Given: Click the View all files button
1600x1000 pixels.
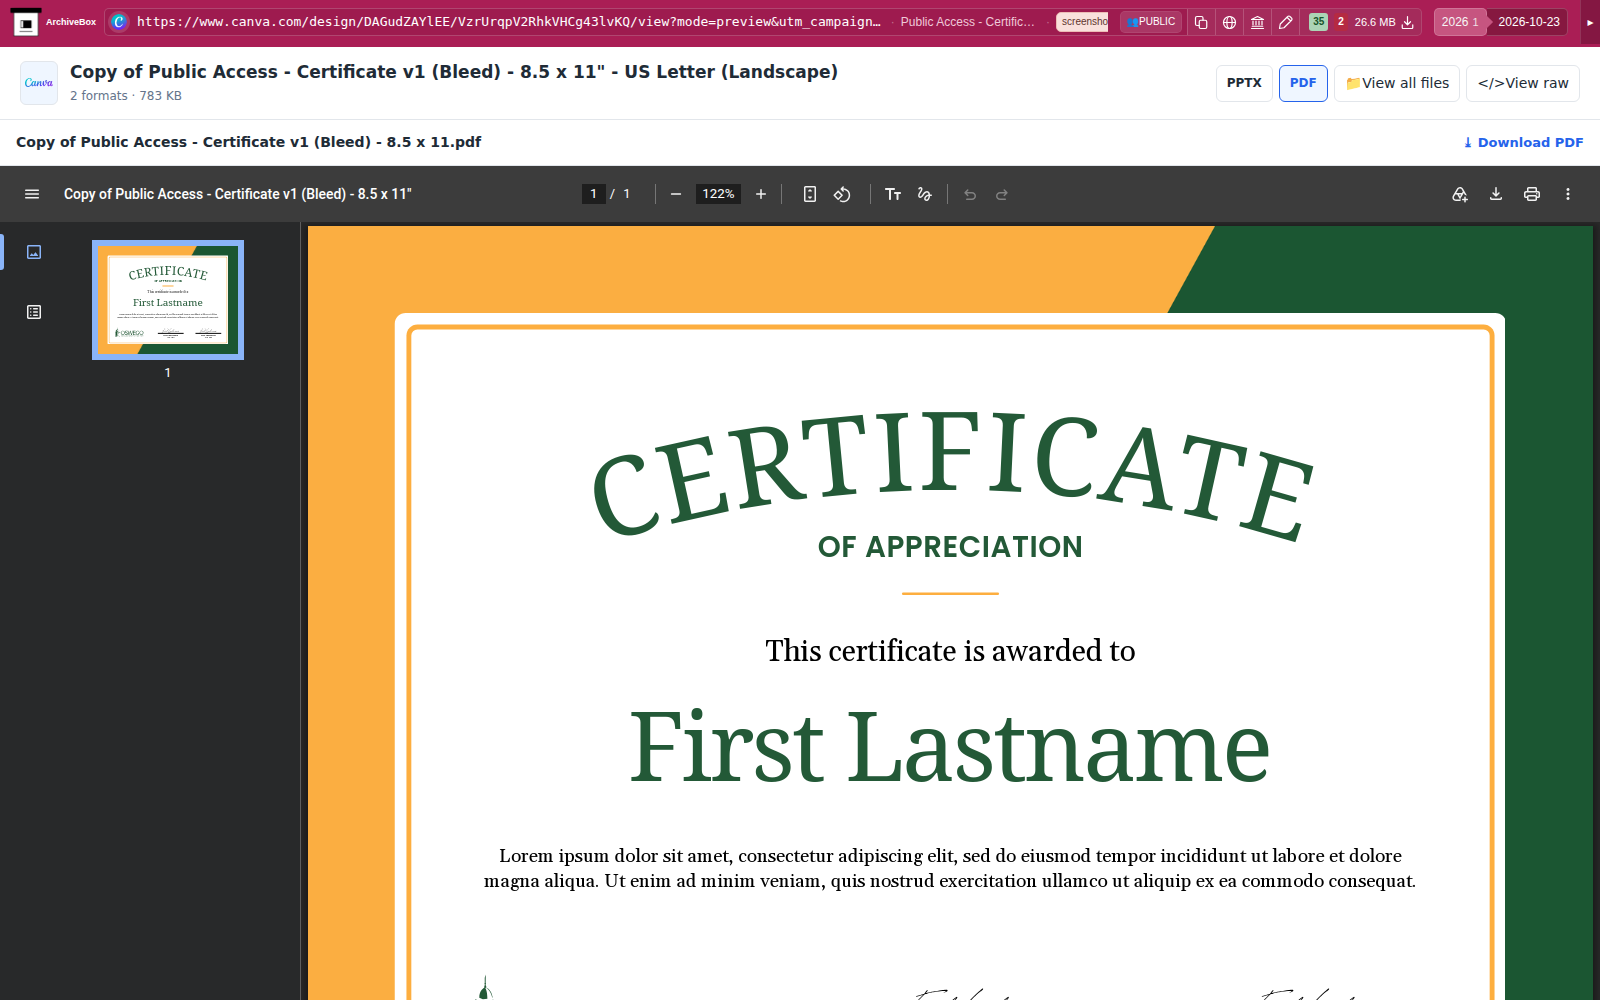Looking at the screenshot, I should (x=1397, y=83).
